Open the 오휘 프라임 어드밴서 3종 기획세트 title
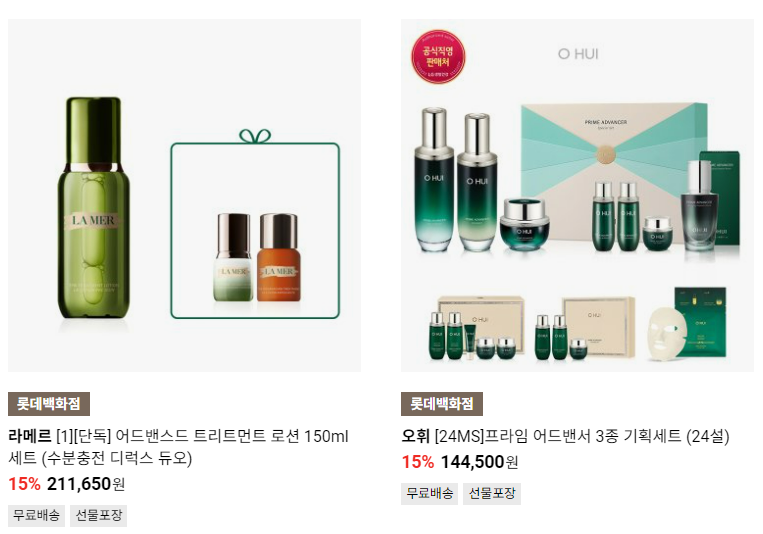Screen dimensions: 763x534 tap(565, 436)
